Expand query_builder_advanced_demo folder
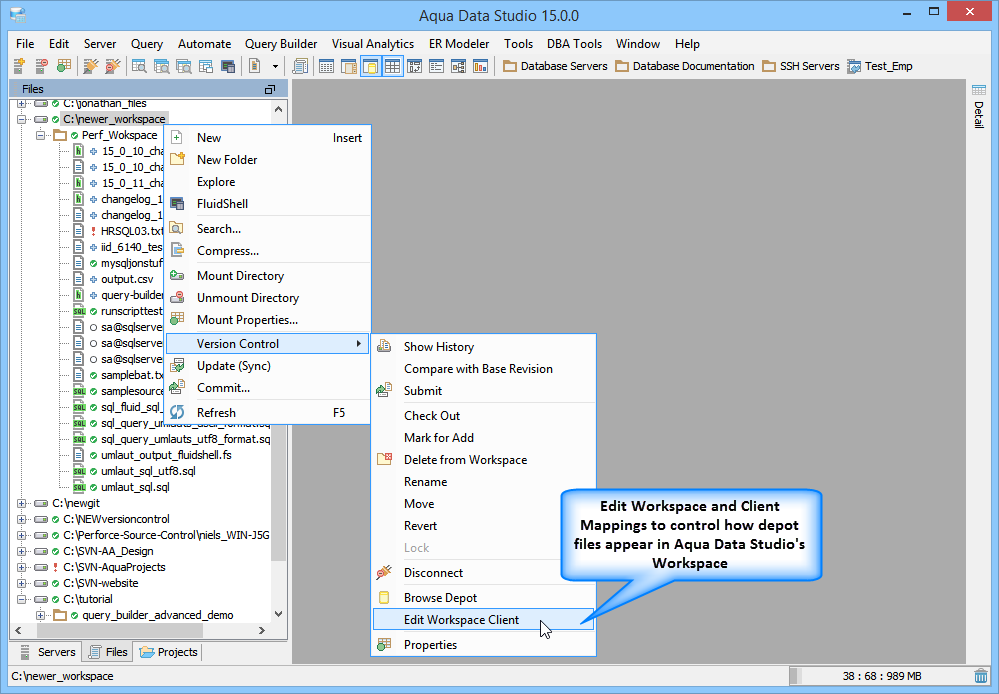 41,615
